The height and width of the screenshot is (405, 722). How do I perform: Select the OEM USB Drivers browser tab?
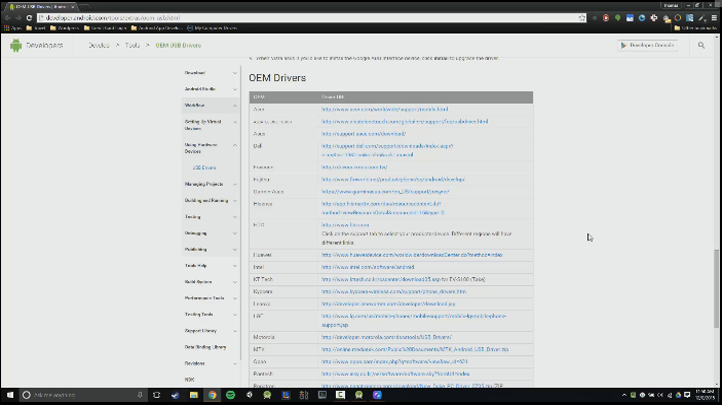pyautogui.click(x=42, y=6)
